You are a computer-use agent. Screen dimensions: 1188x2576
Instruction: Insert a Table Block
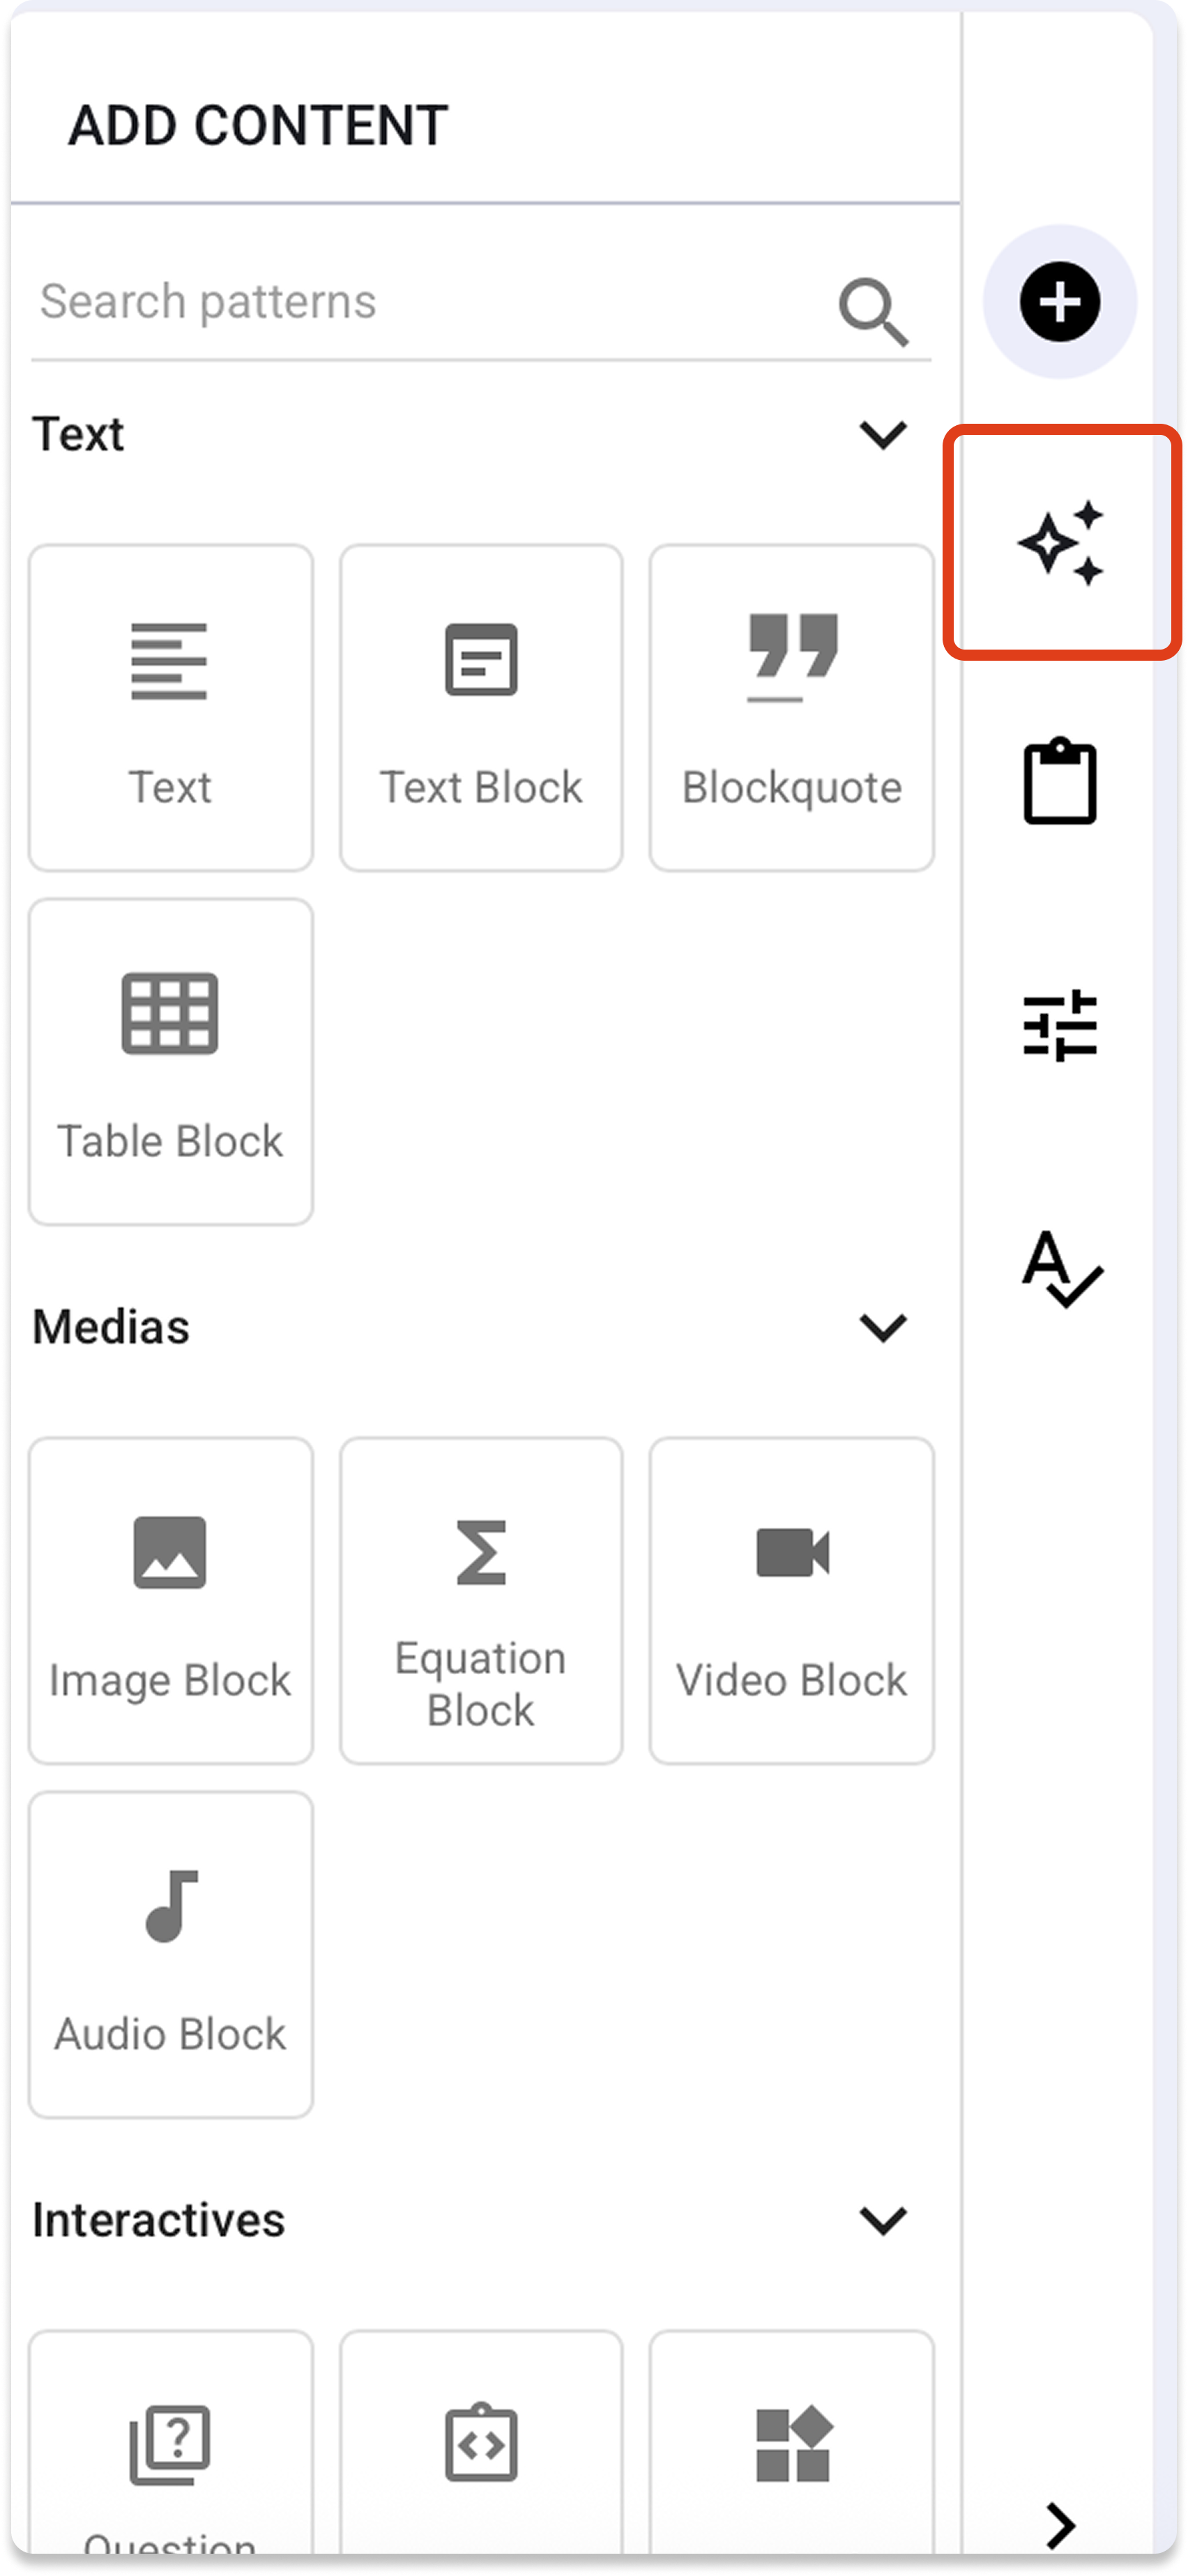click(171, 1061)
